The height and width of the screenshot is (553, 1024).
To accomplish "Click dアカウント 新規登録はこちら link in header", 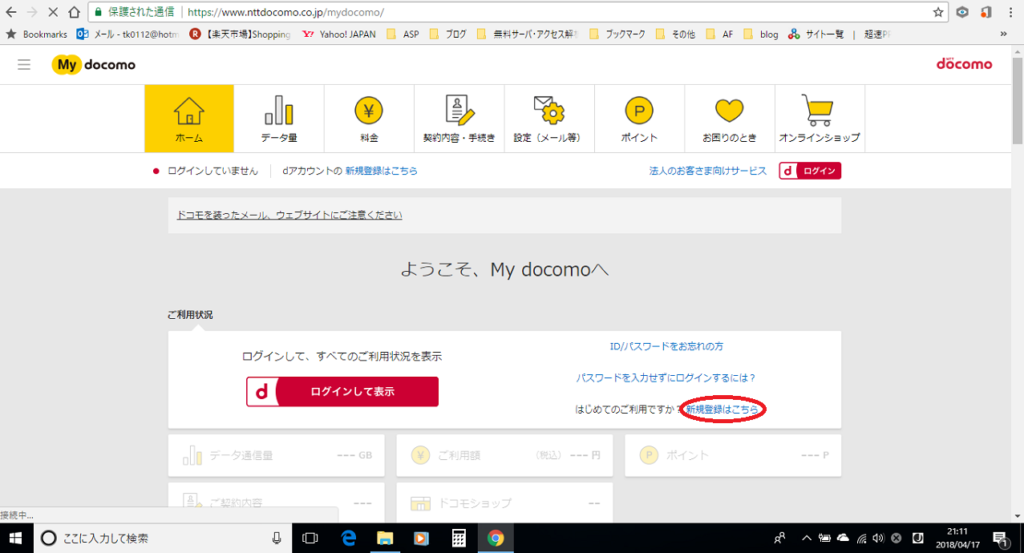I will coord(381,171).
